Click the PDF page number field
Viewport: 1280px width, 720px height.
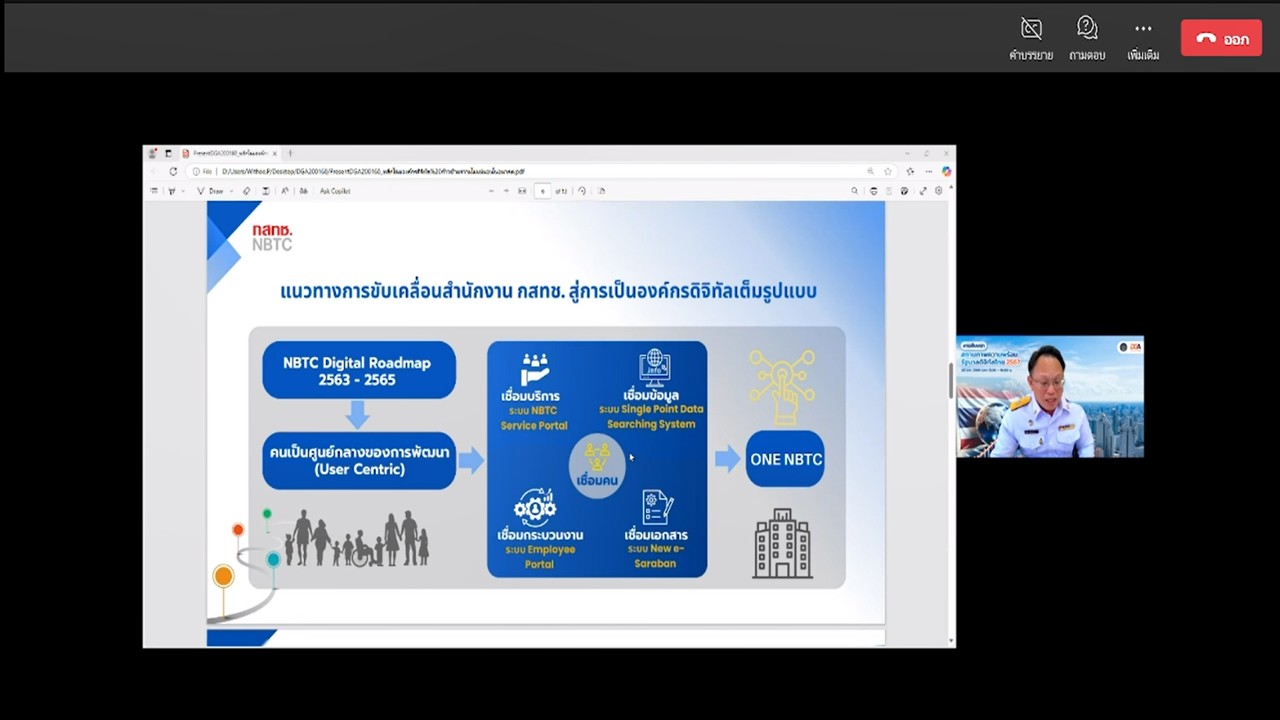[543, 191]
